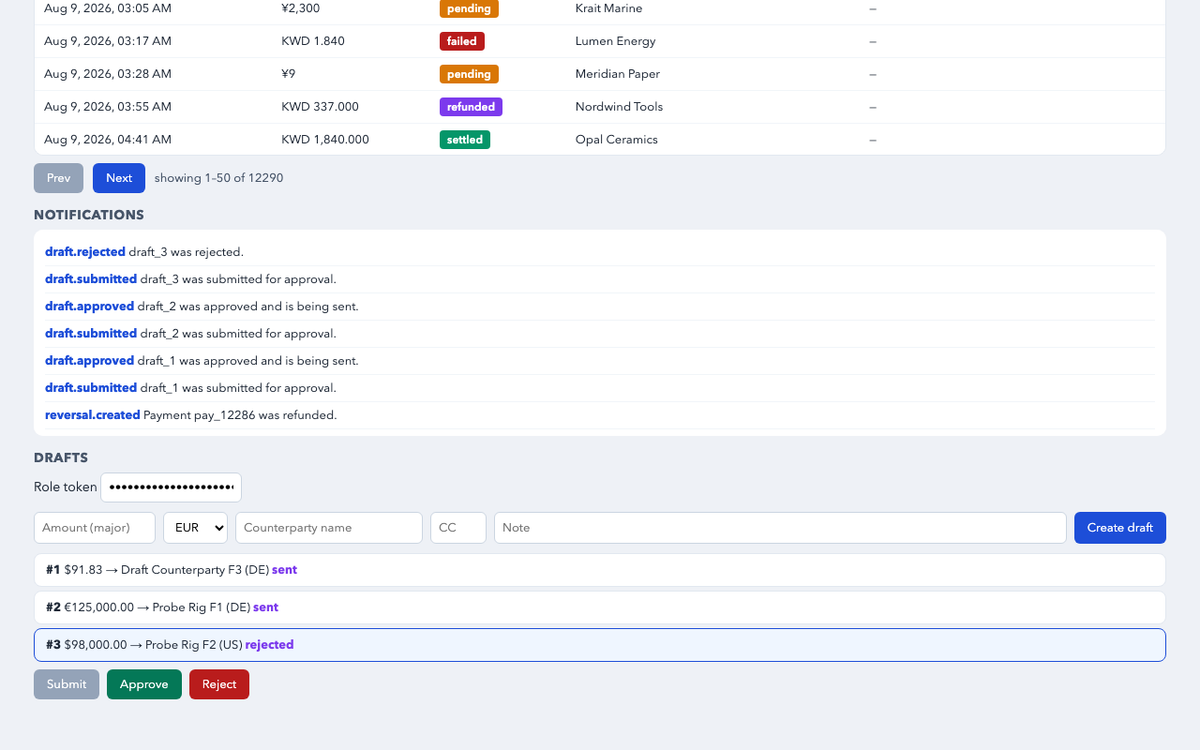Click the rejected status on draft #3
The image size is (1200, 750).
[269, 645]
